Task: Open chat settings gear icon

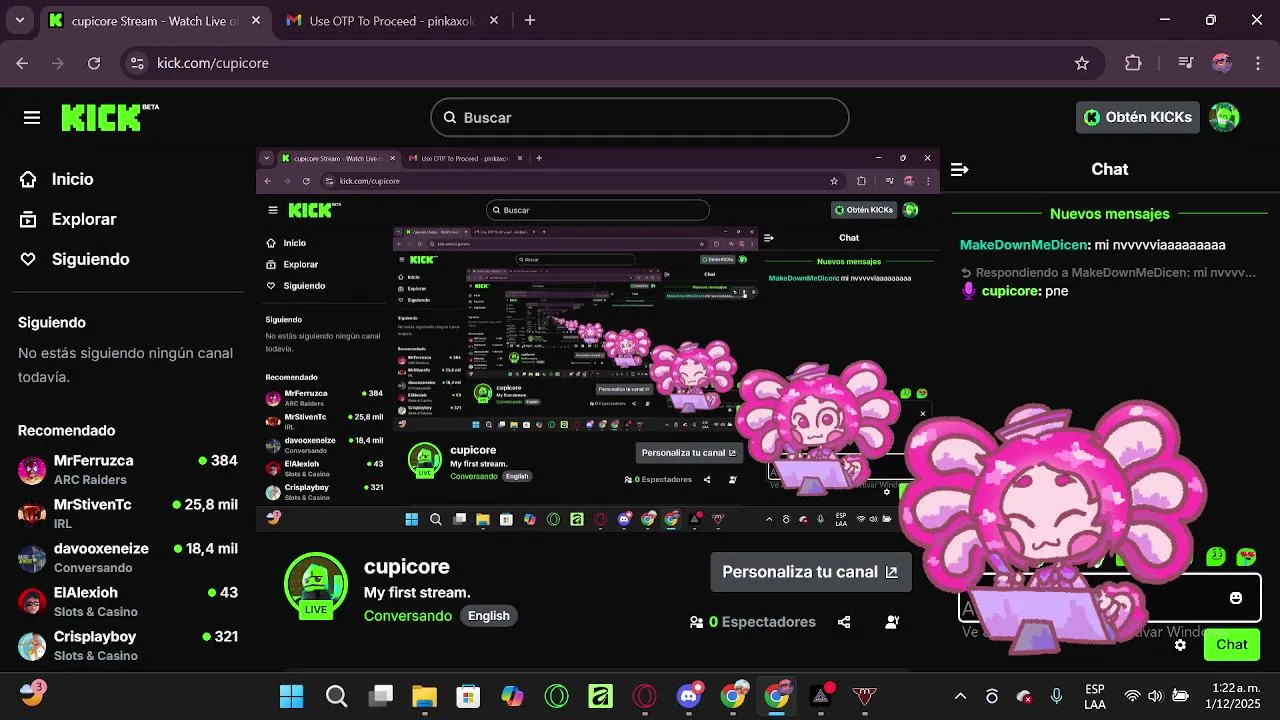Action: pos(1180,645)
